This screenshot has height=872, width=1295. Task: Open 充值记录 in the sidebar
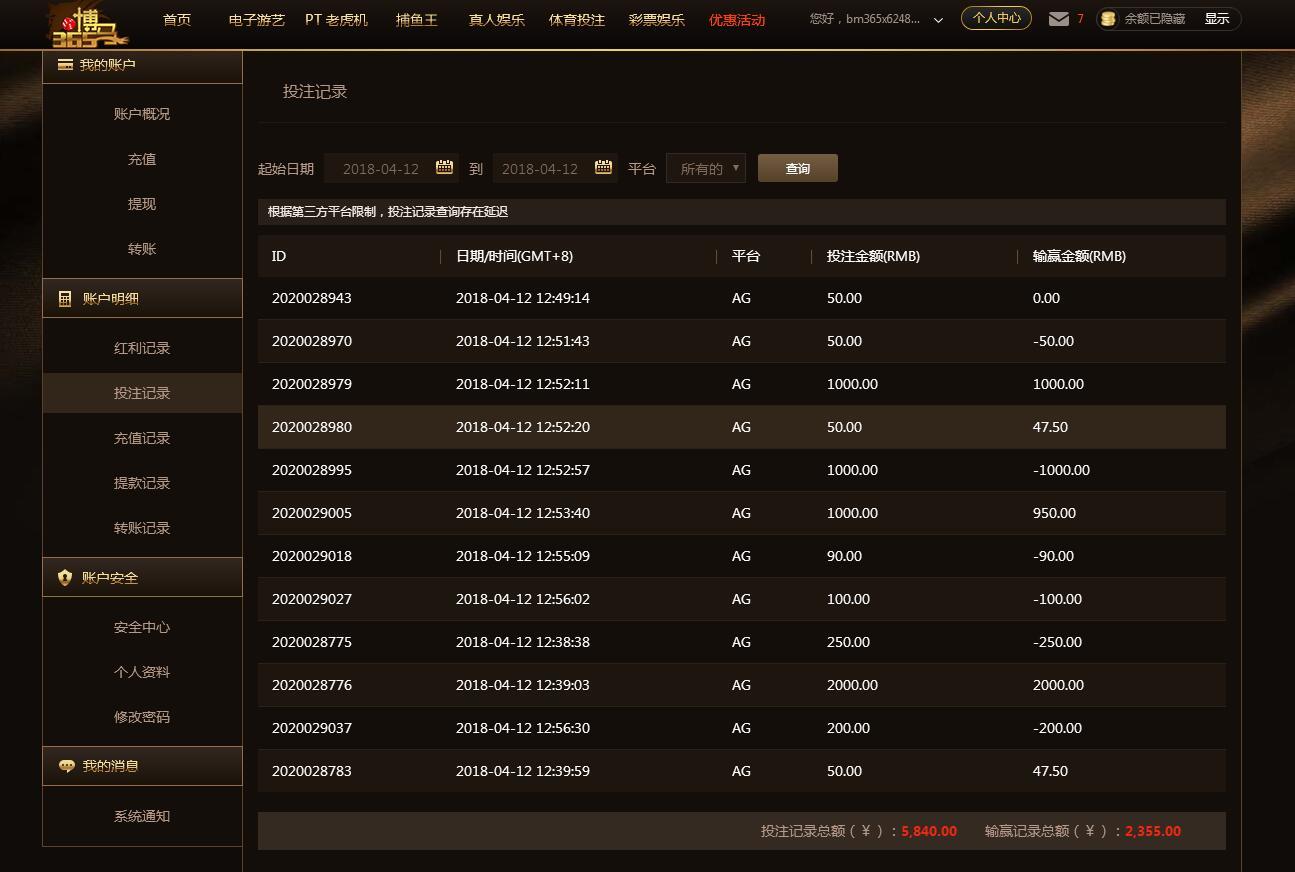coord(142,438)
